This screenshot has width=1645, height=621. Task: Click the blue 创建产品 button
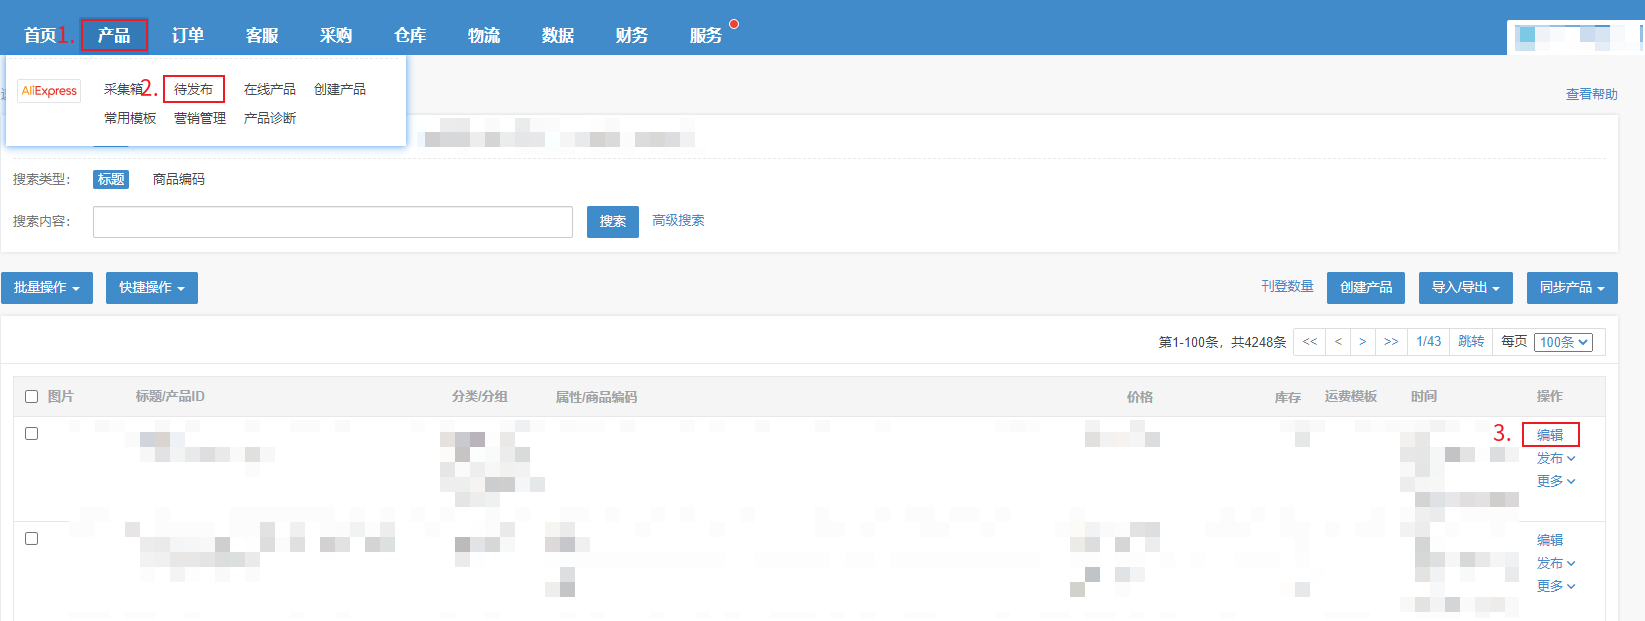(x=1366, y=288)
